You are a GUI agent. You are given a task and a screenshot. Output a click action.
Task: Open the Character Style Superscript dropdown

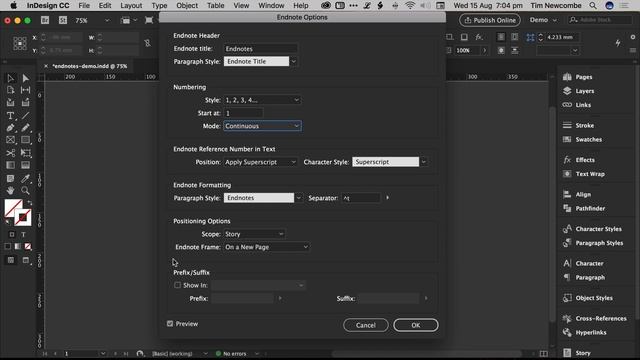423,162
